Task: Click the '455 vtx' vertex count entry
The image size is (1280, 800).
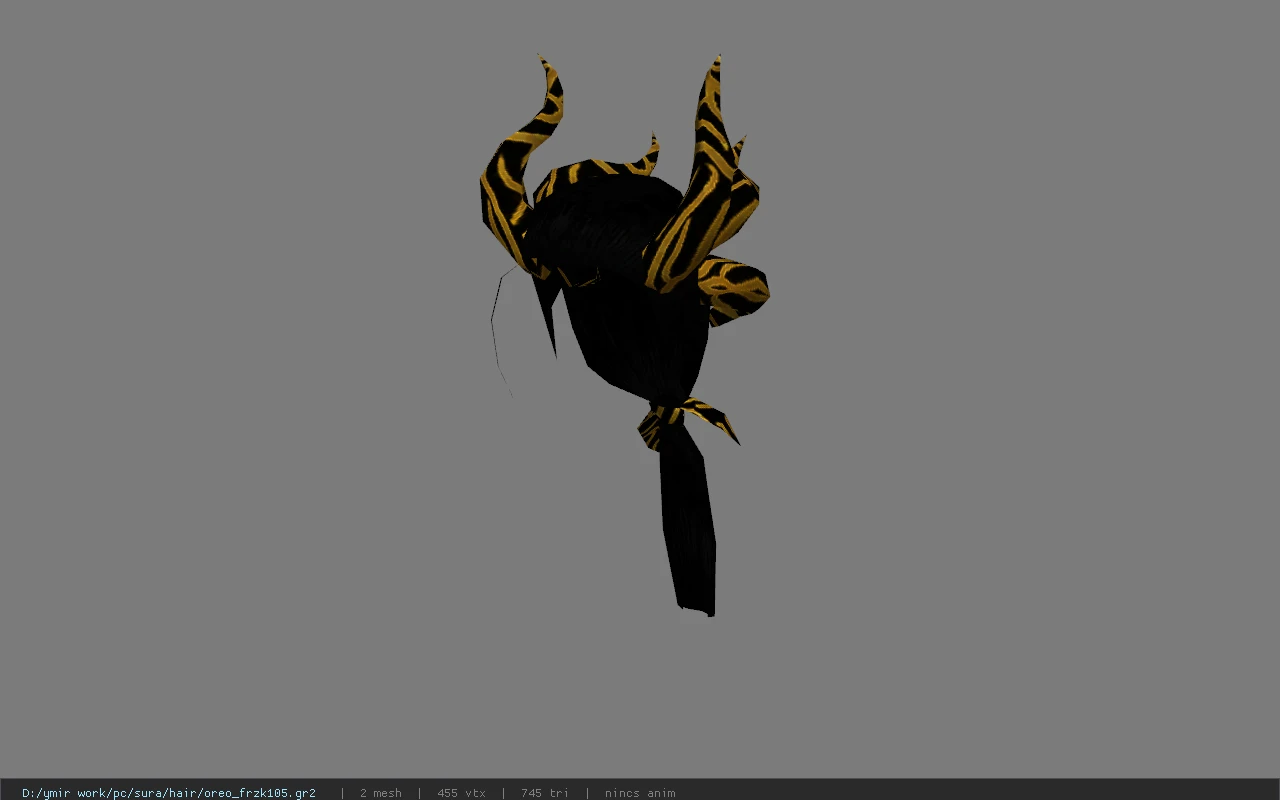Action: click(x=461, y=793)
